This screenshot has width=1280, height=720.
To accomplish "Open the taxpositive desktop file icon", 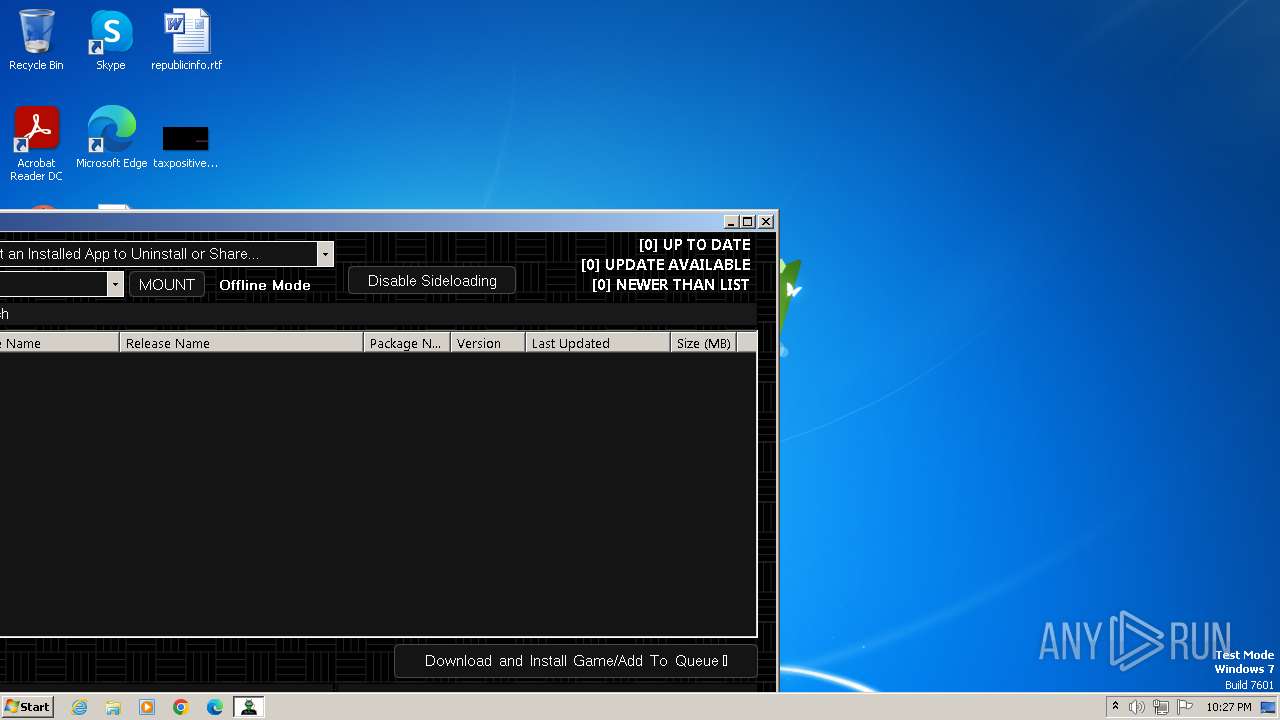I will (186, 145).
